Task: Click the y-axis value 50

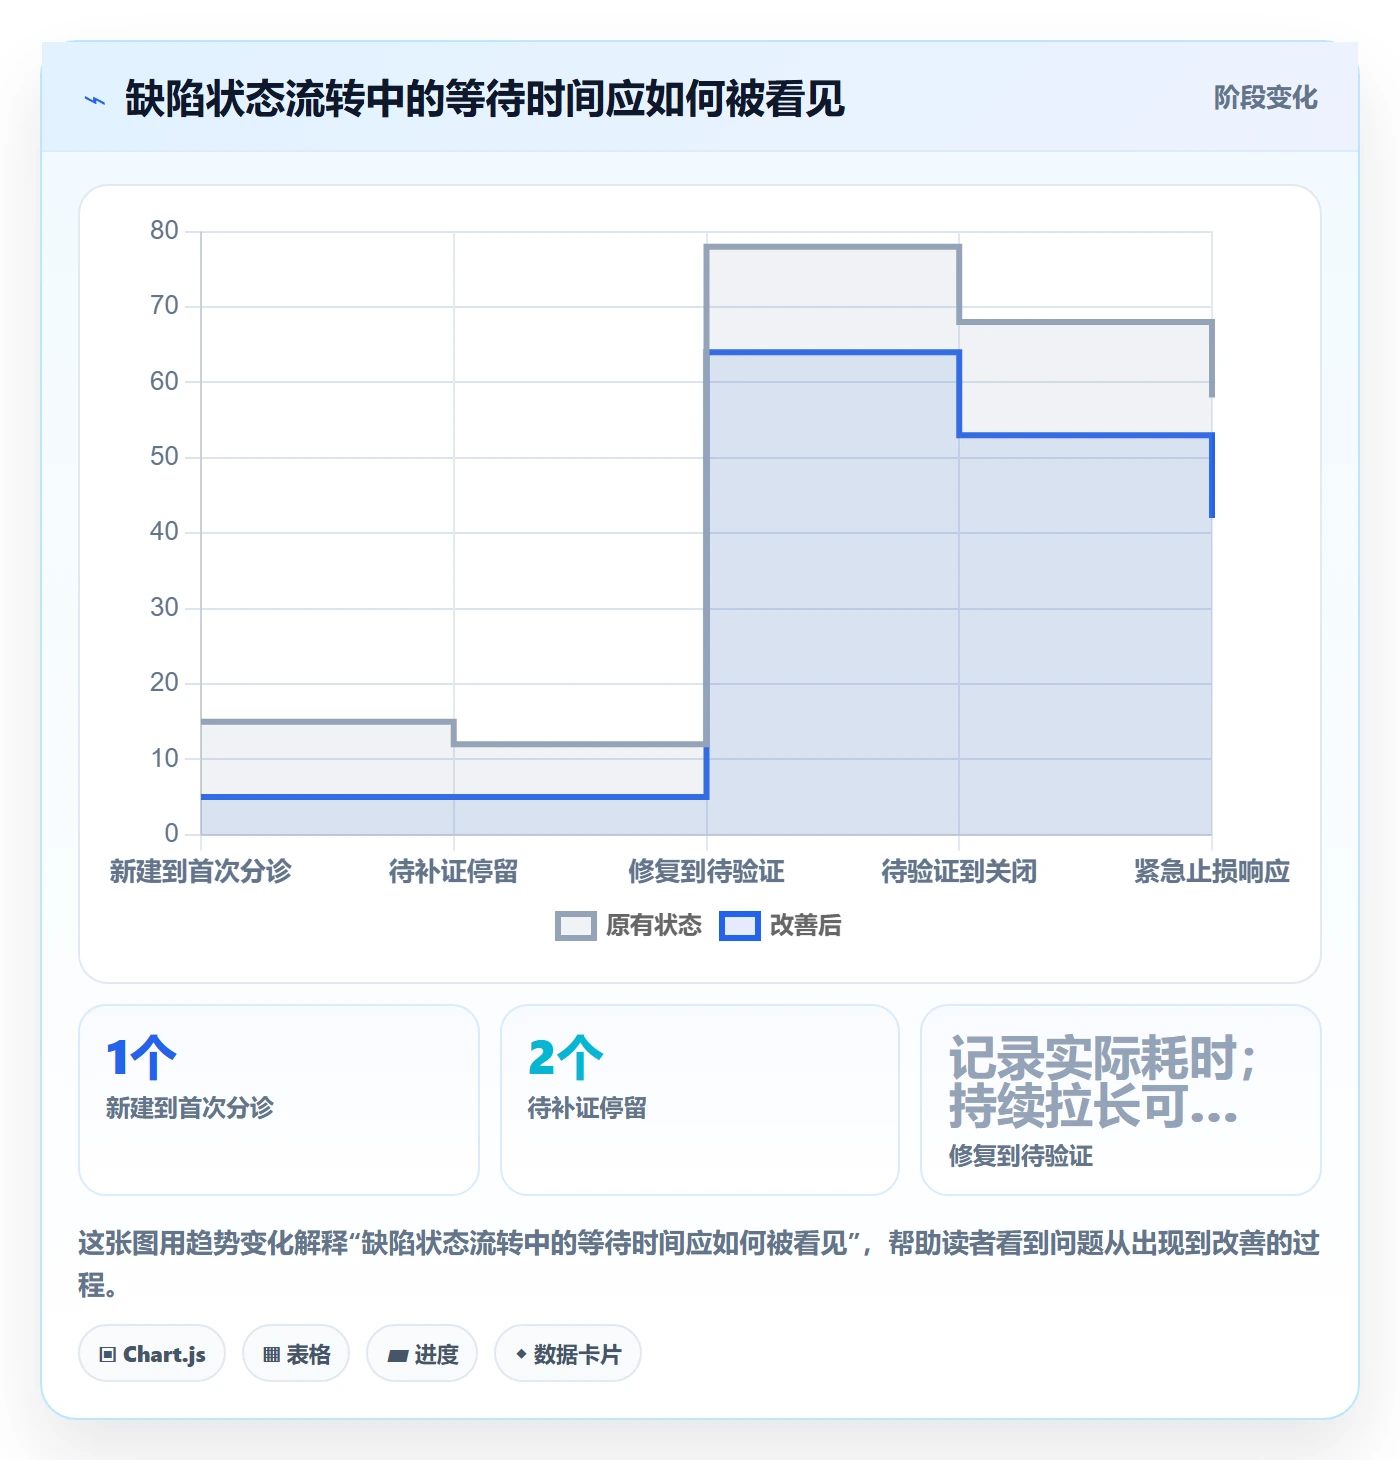Action: pyautogui.click(x=164, y=457)
